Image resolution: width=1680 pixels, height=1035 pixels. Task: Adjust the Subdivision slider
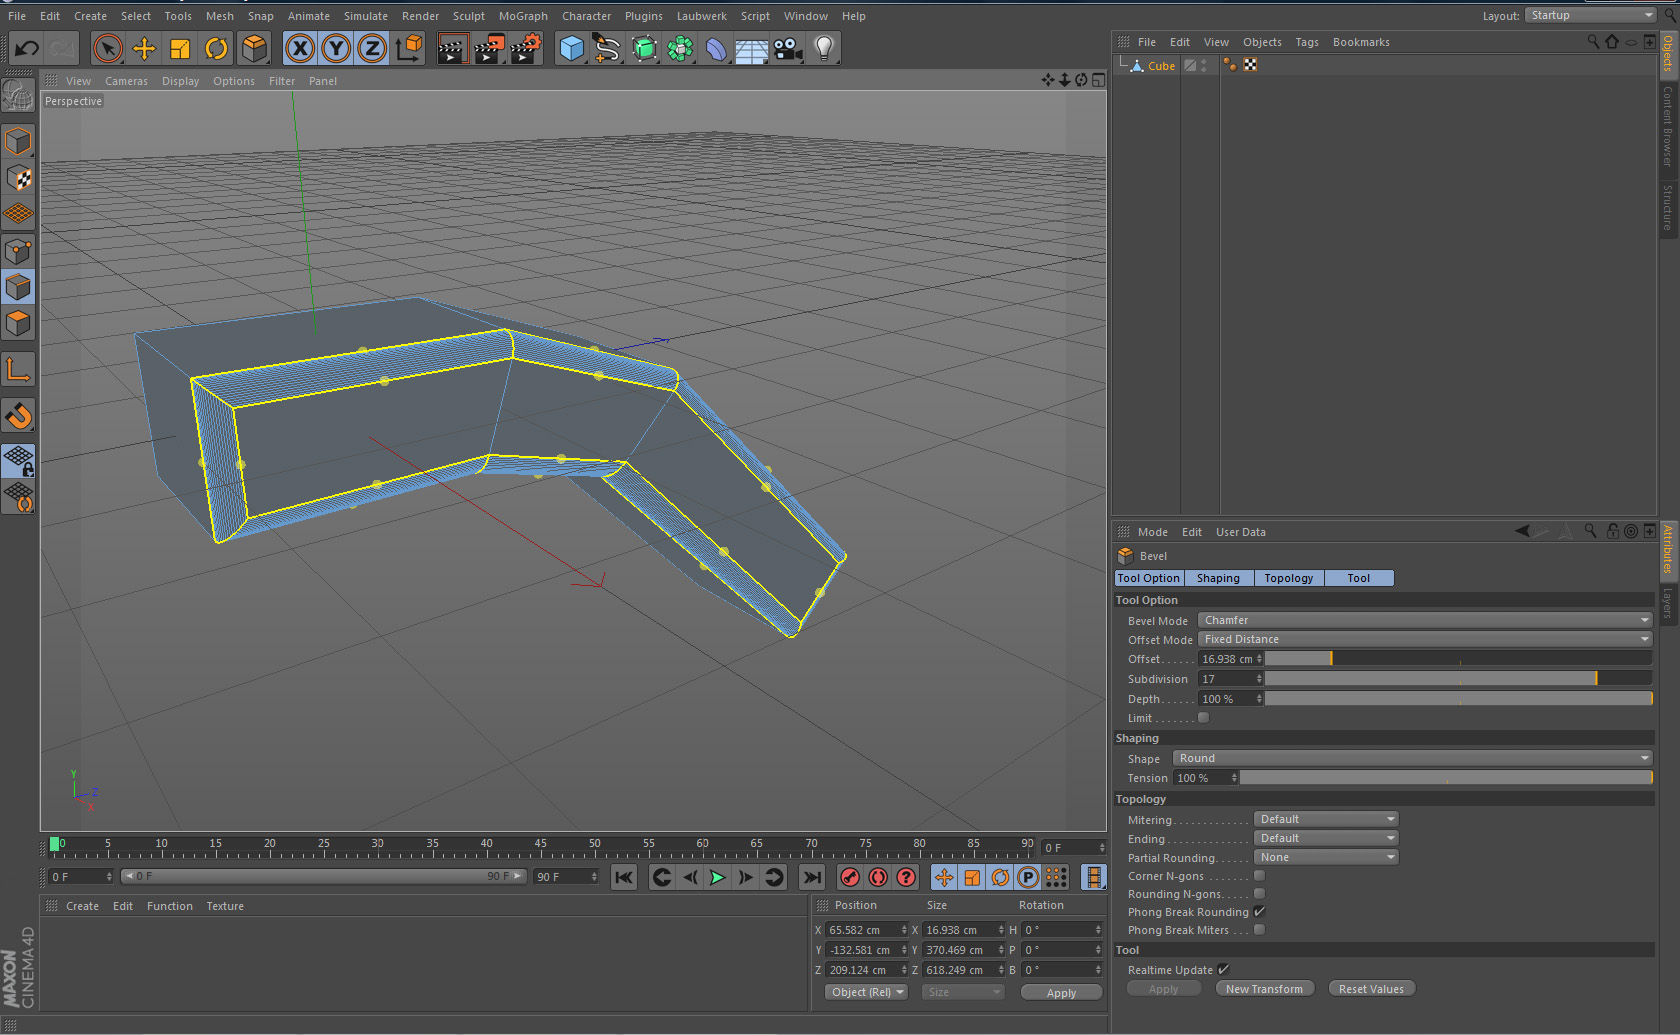(x=1458, y=678)
